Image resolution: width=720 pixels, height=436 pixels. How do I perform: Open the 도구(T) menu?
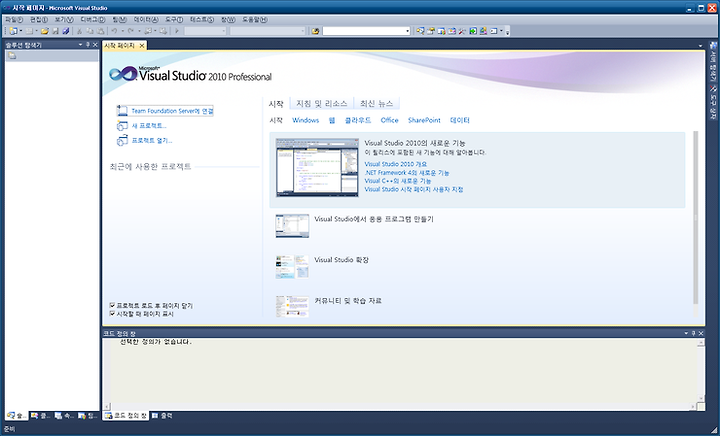pos(174,19)
